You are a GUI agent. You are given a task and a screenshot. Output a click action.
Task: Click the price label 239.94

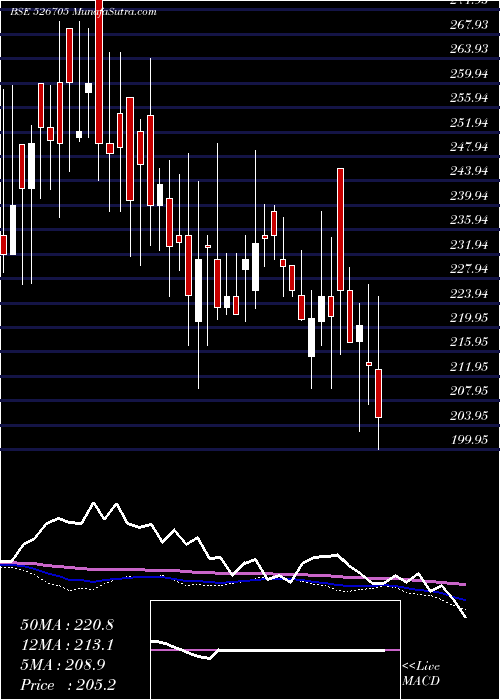click(469, 196)
